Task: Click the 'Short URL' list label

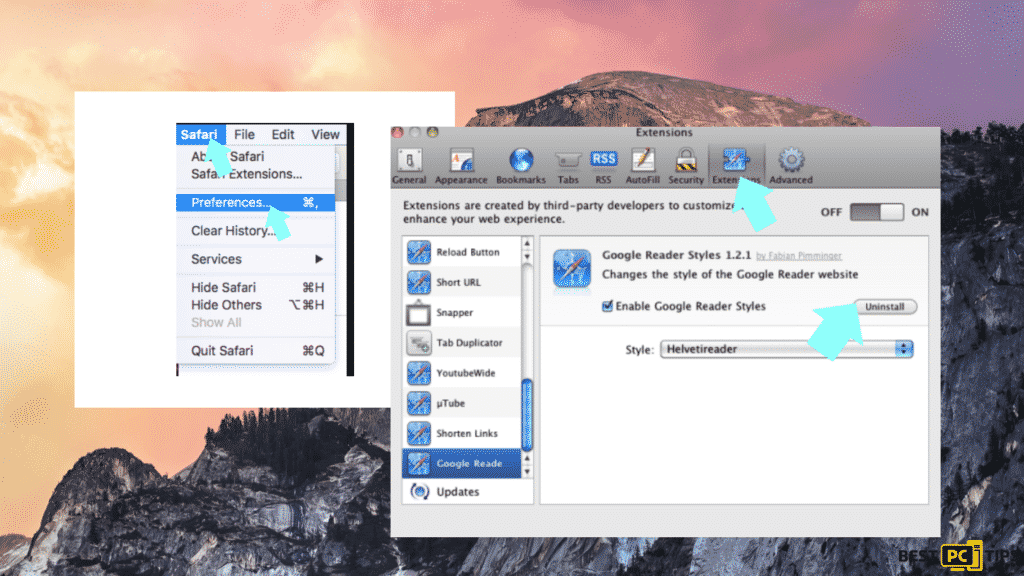Action: tap(458, 283)
